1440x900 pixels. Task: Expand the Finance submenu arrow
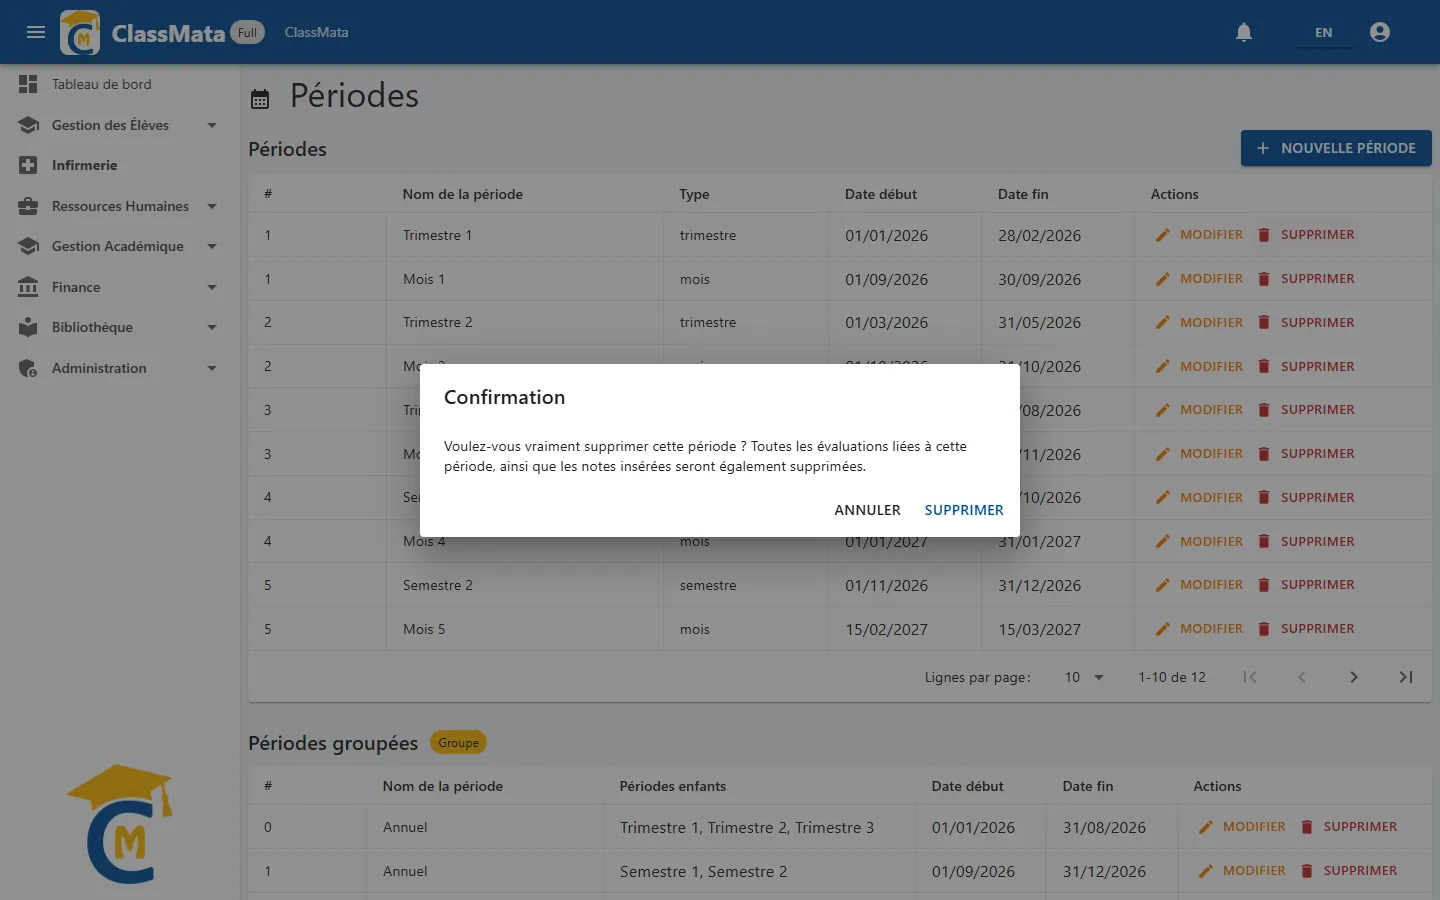click(x=212, y=287)
